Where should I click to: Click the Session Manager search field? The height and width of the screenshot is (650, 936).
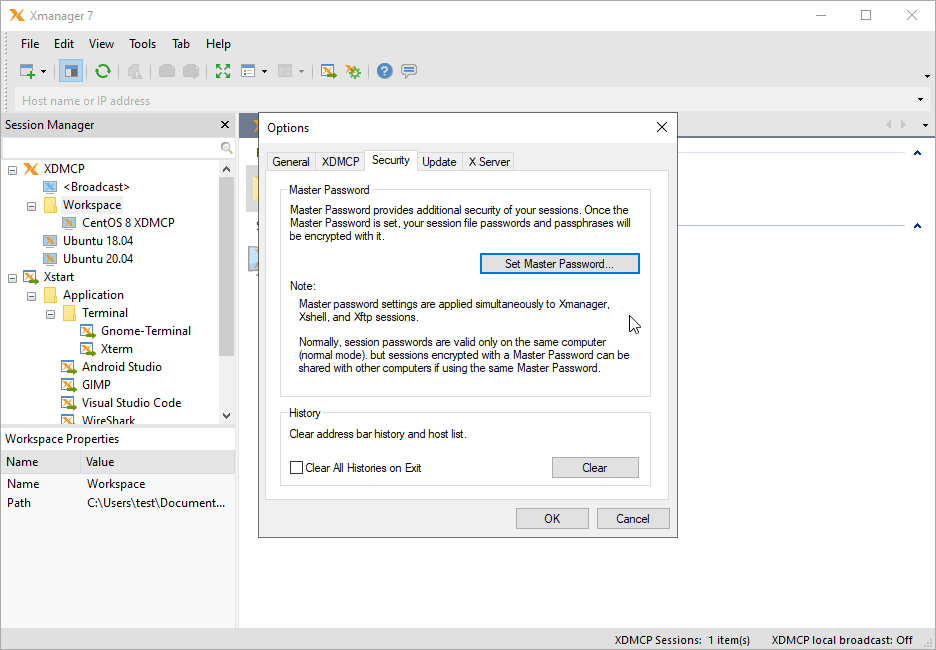tap(111, 147)
